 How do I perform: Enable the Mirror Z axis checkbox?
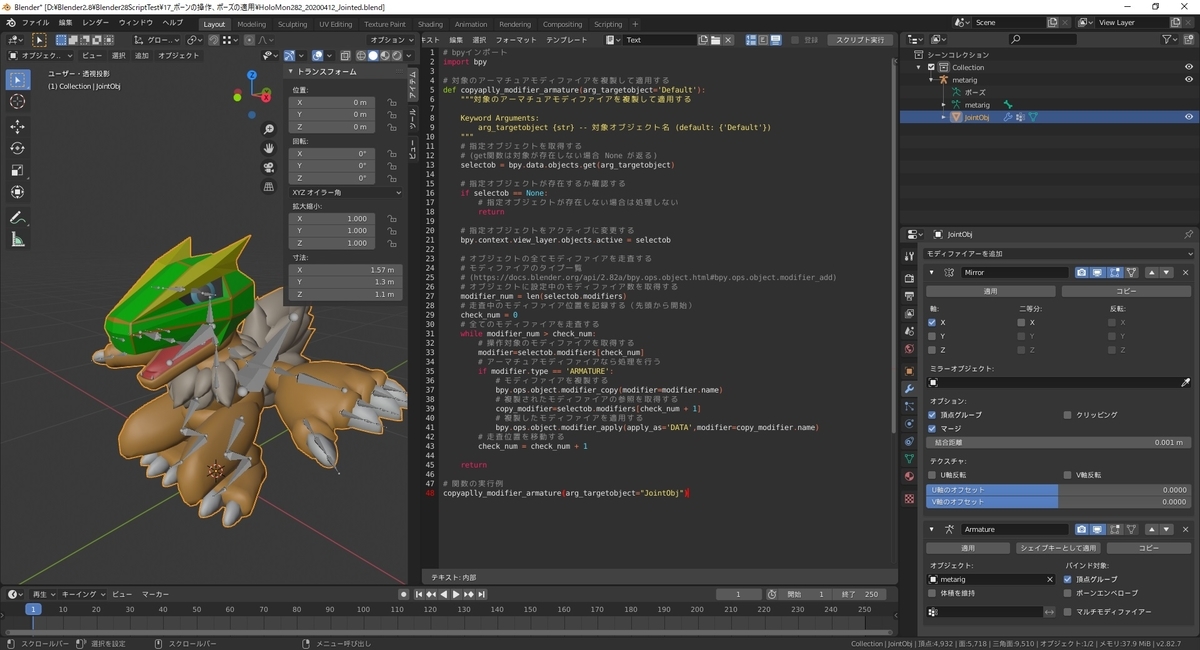click(x=932, y=350)
